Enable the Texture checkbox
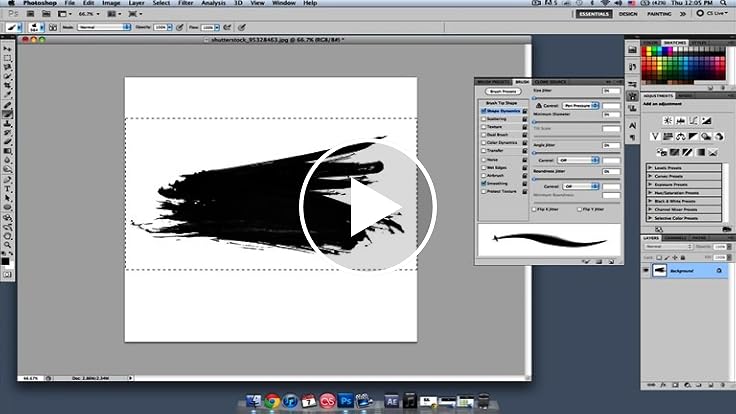This screenshot has height=414, width=736. 483,127
